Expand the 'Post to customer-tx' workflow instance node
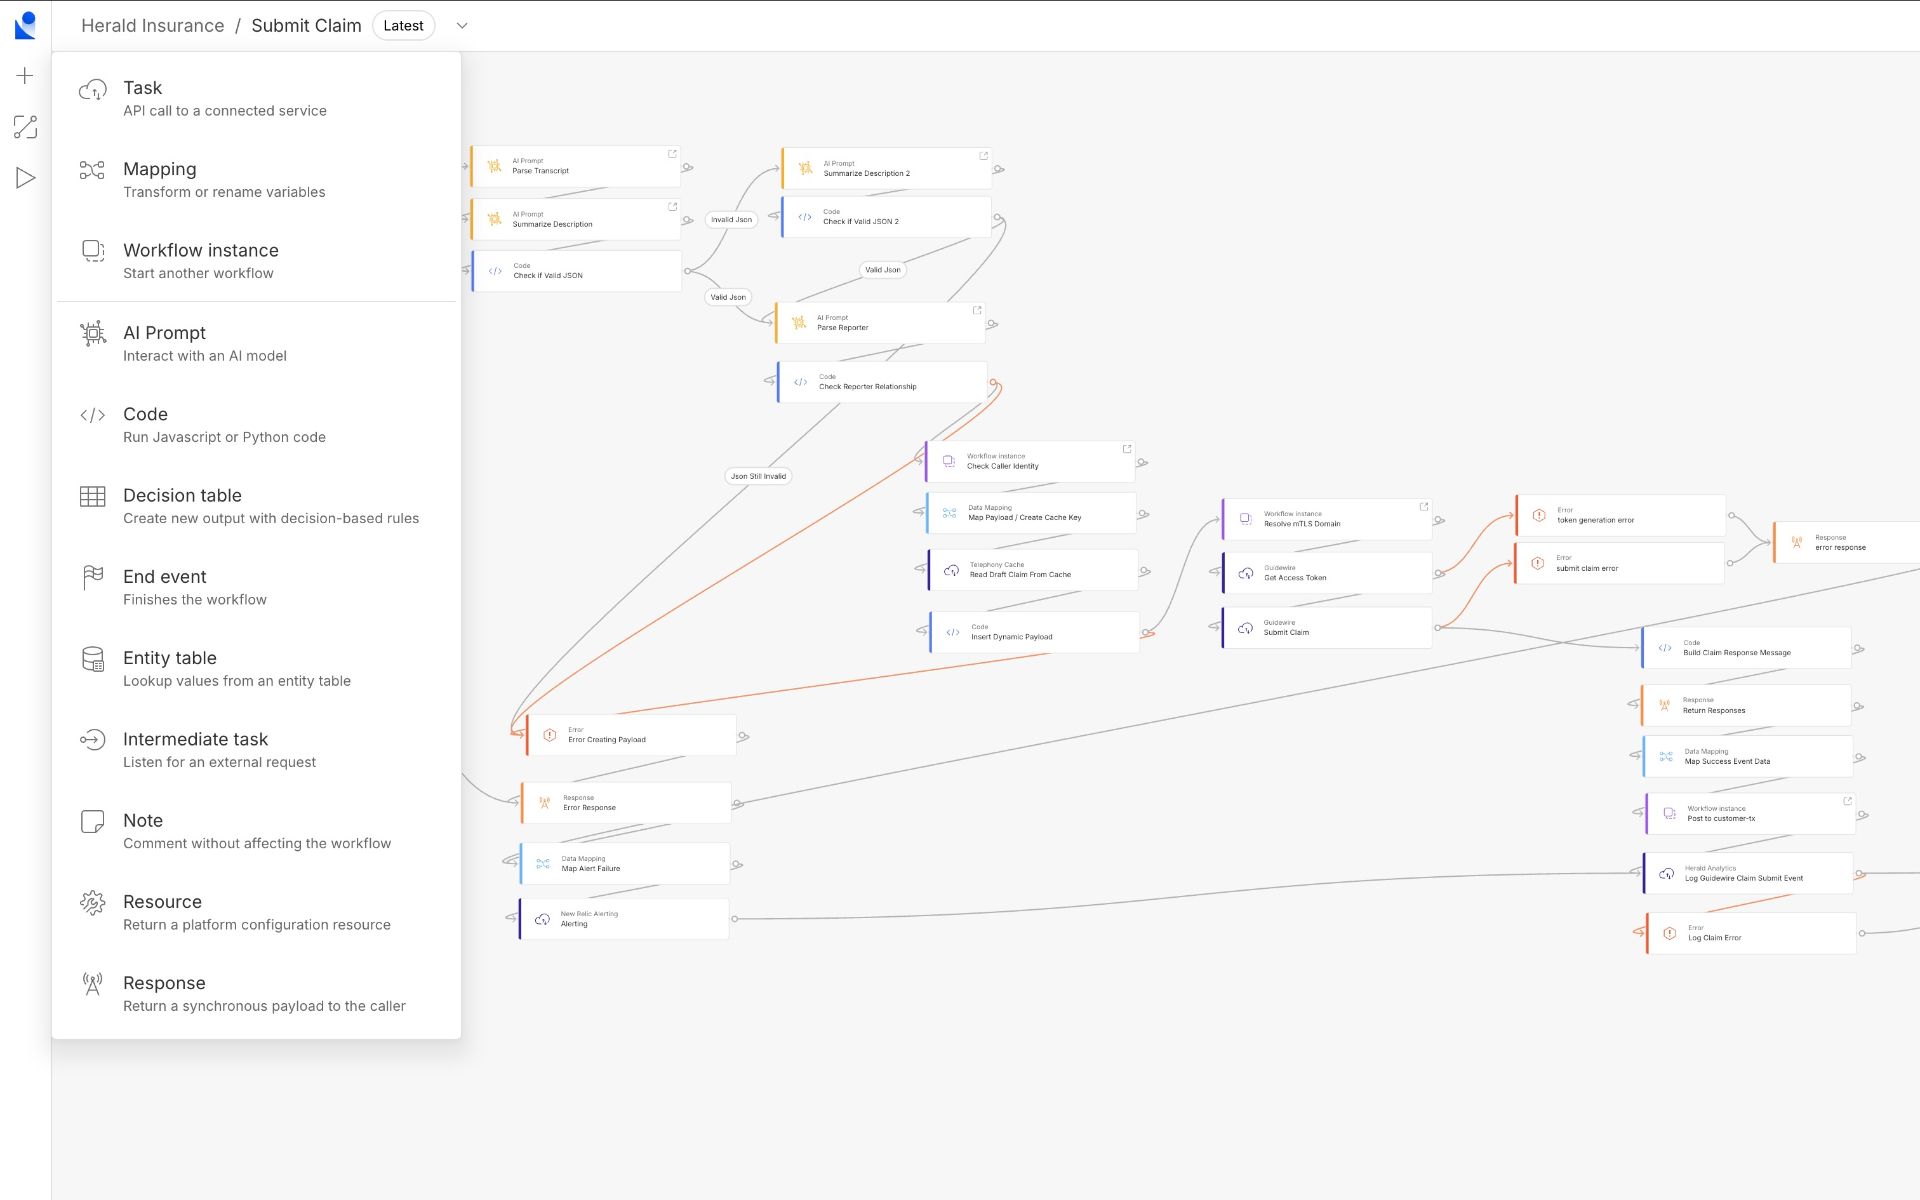1920x1200 pixels. [x=1847, y=800]
